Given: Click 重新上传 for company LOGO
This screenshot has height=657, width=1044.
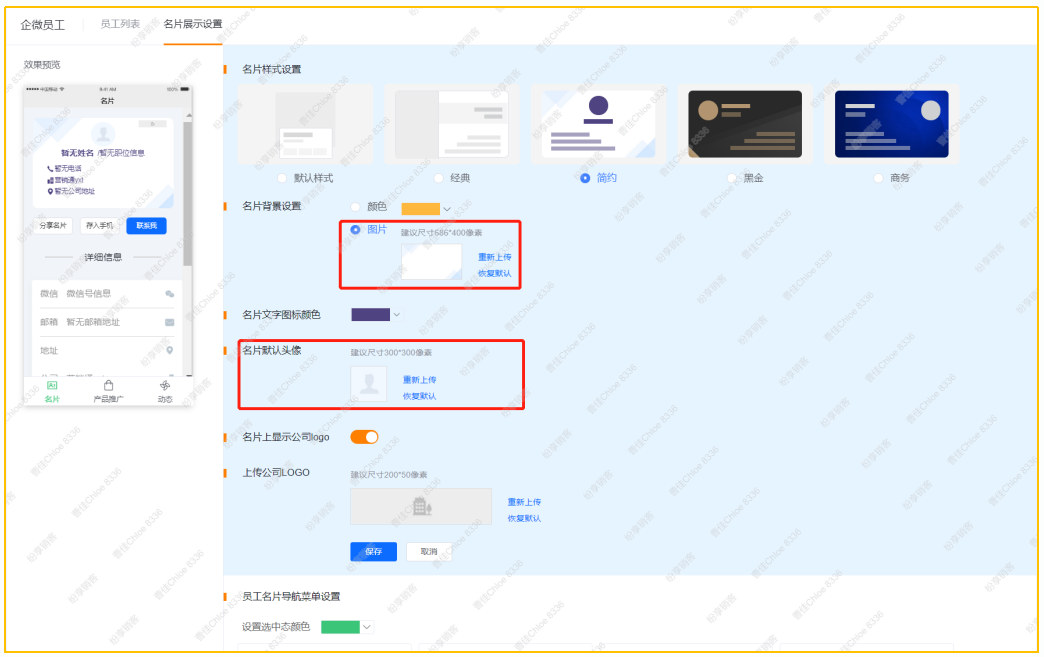Looking at the screenshot, I should pyautogui.click(x=525, y=502).
